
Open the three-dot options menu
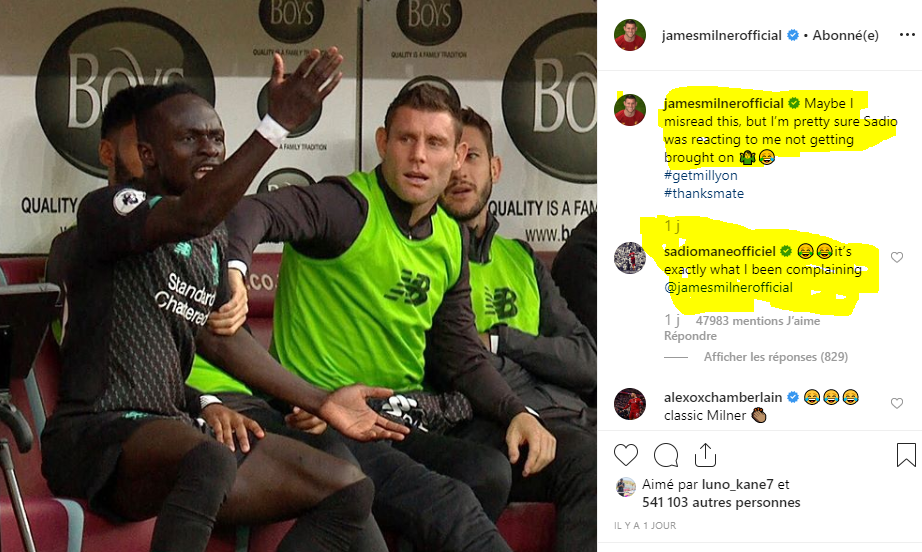click(x=907, y=35)
